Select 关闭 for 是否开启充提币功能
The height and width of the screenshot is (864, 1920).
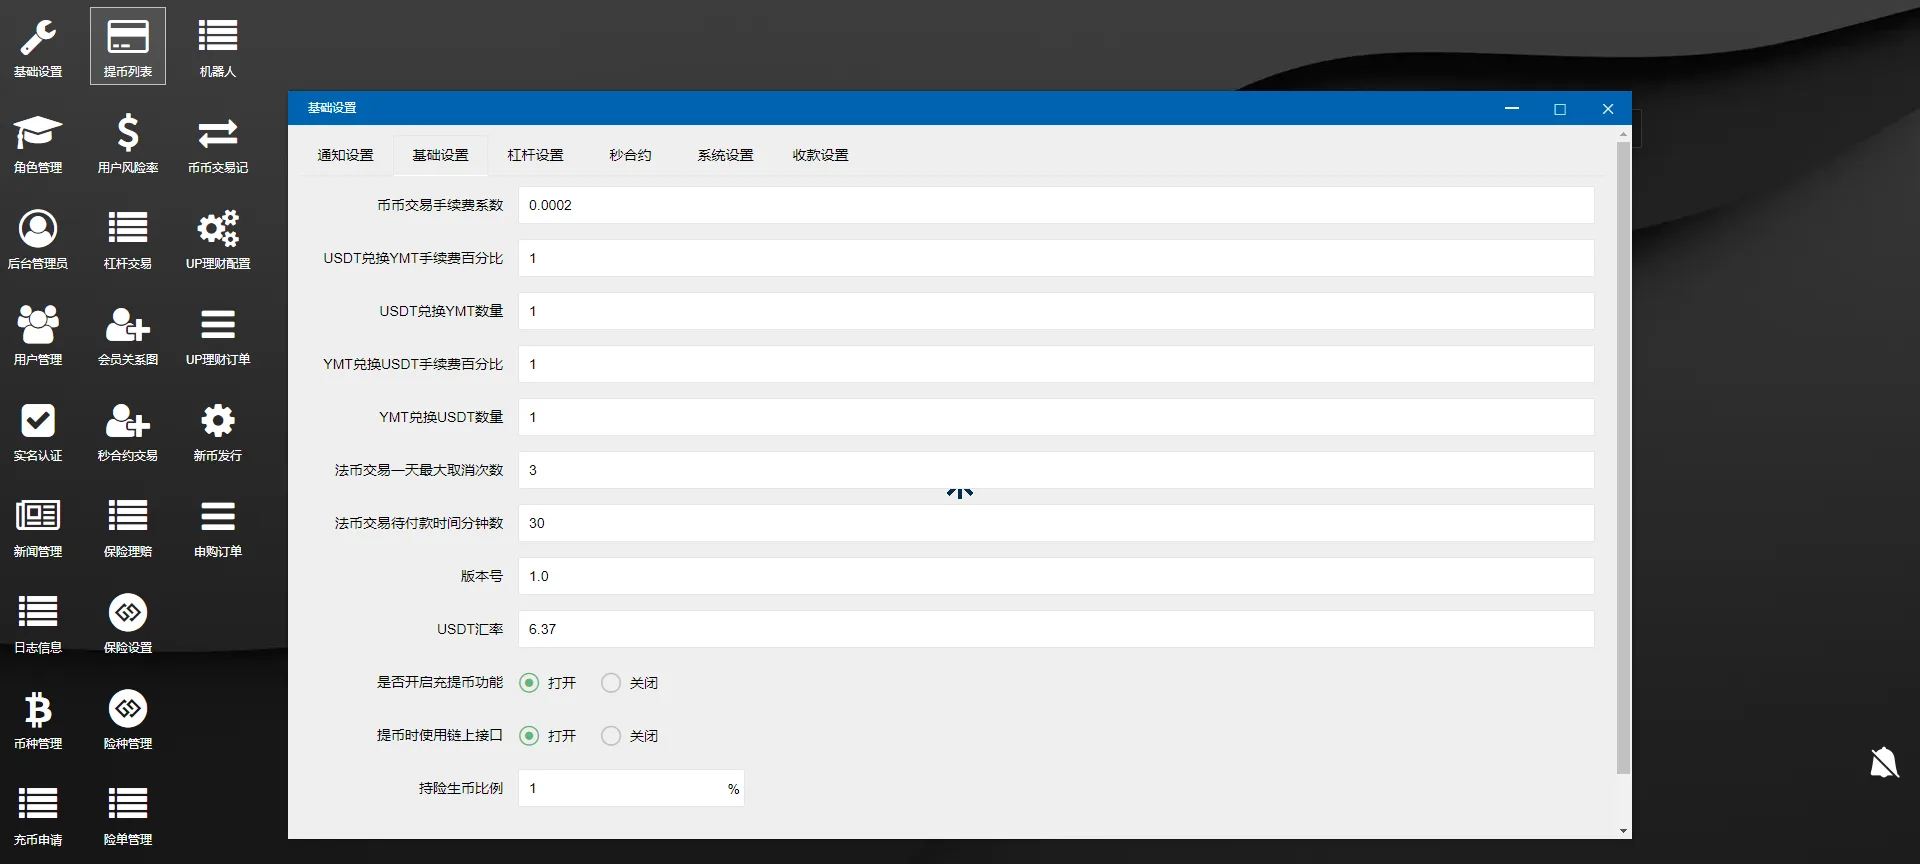click(x=611, y=683)
